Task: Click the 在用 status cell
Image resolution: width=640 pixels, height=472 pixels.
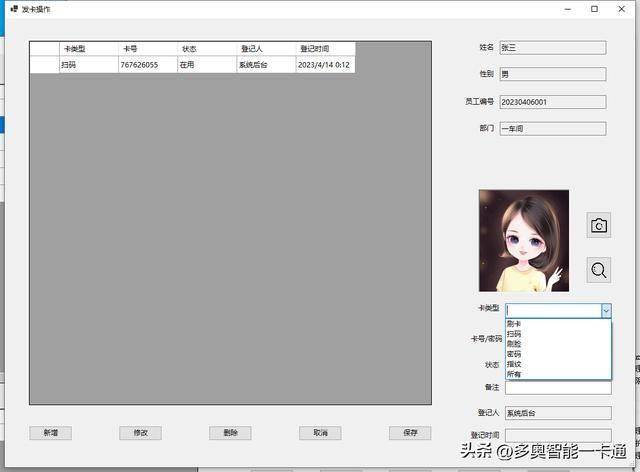Action: (207, 65)
